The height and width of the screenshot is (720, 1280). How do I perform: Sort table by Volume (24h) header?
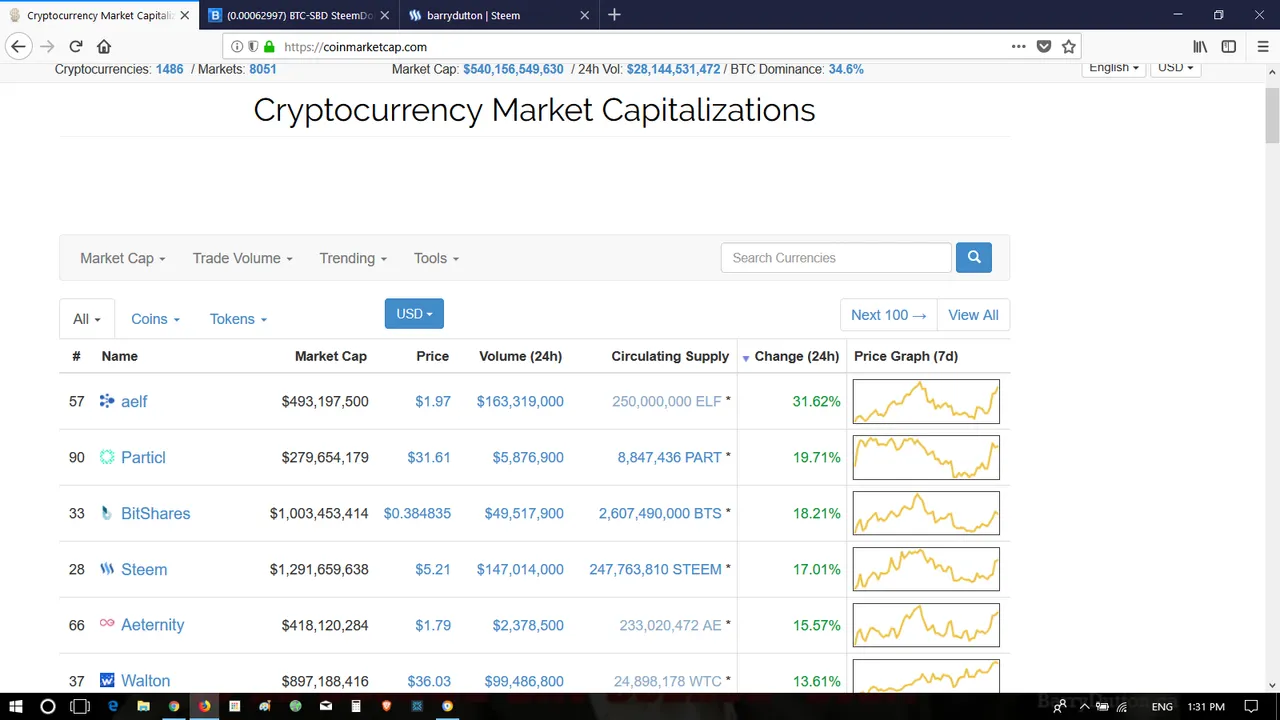(x=520, y=356)
